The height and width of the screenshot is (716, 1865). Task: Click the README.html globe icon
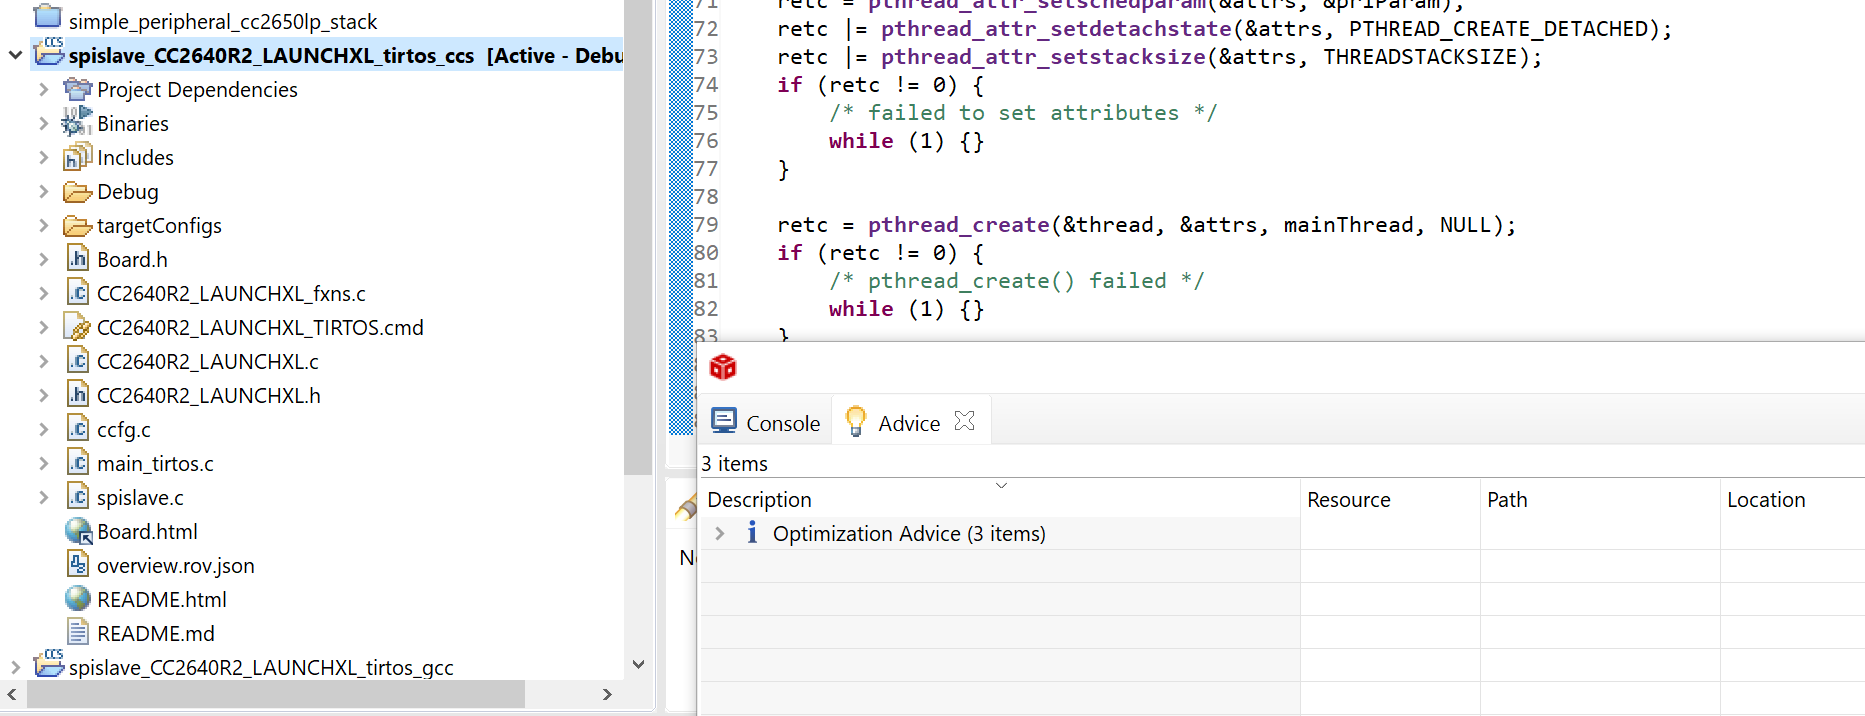[x=78, y=598]
